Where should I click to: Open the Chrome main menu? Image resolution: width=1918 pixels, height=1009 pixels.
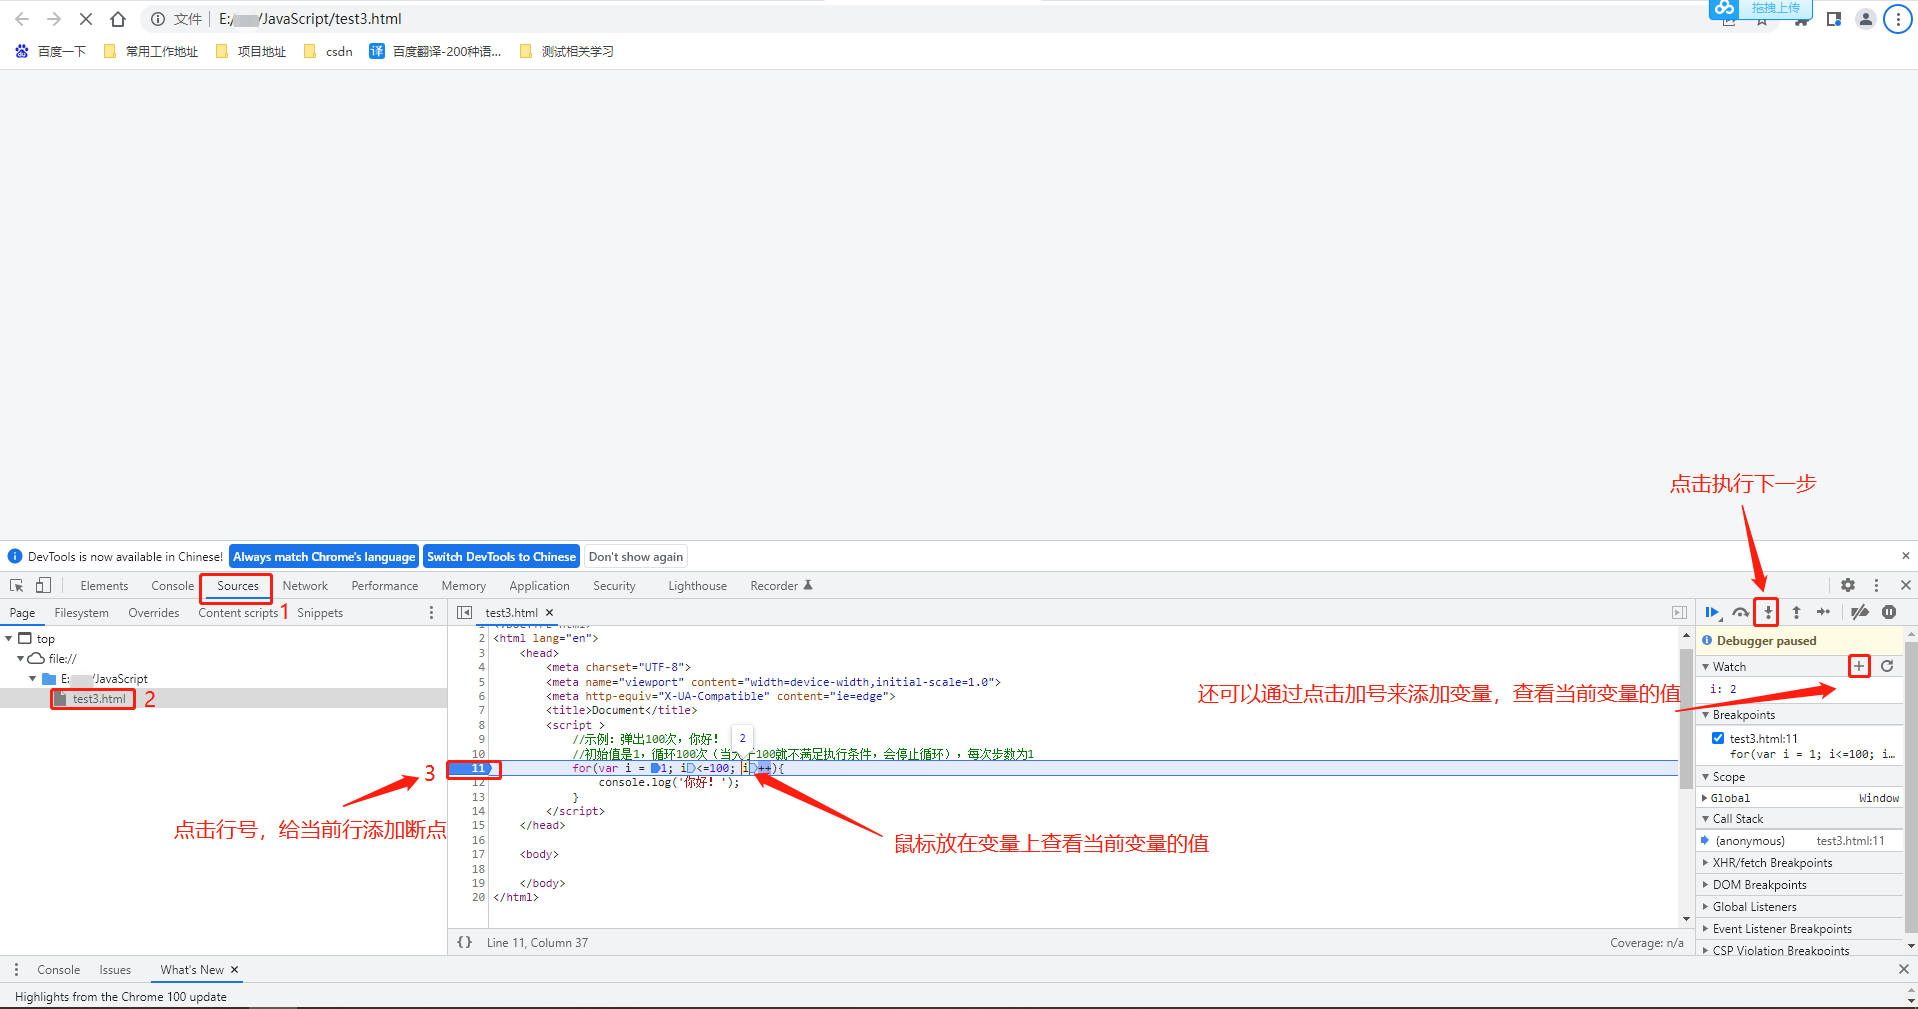coord(1898,19)
